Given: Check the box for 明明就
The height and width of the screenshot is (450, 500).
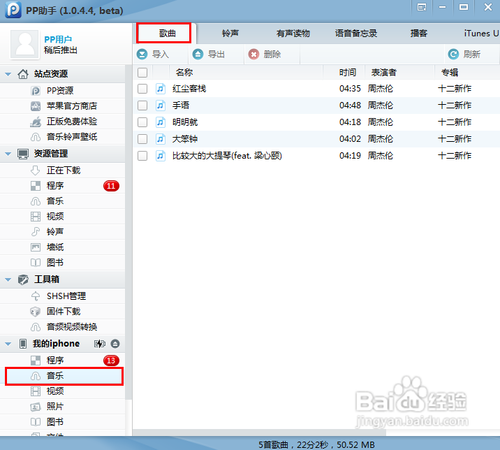Looking at the screenshot, I should click(142, 122).
